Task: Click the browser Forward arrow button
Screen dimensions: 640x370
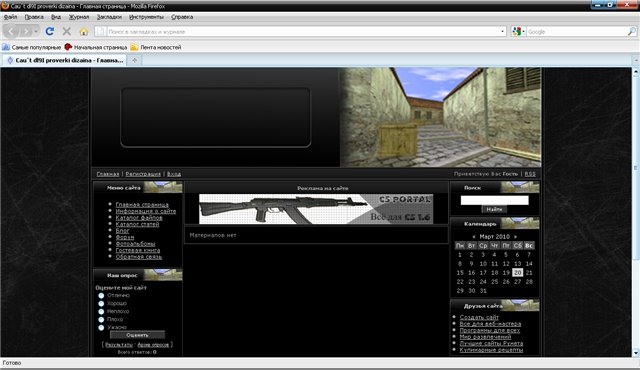Action: pos(26,31)
